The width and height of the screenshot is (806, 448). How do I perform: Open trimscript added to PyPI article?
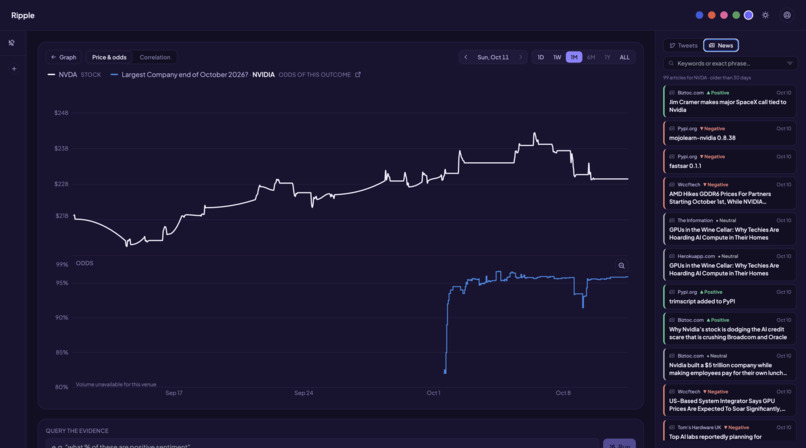730,296
